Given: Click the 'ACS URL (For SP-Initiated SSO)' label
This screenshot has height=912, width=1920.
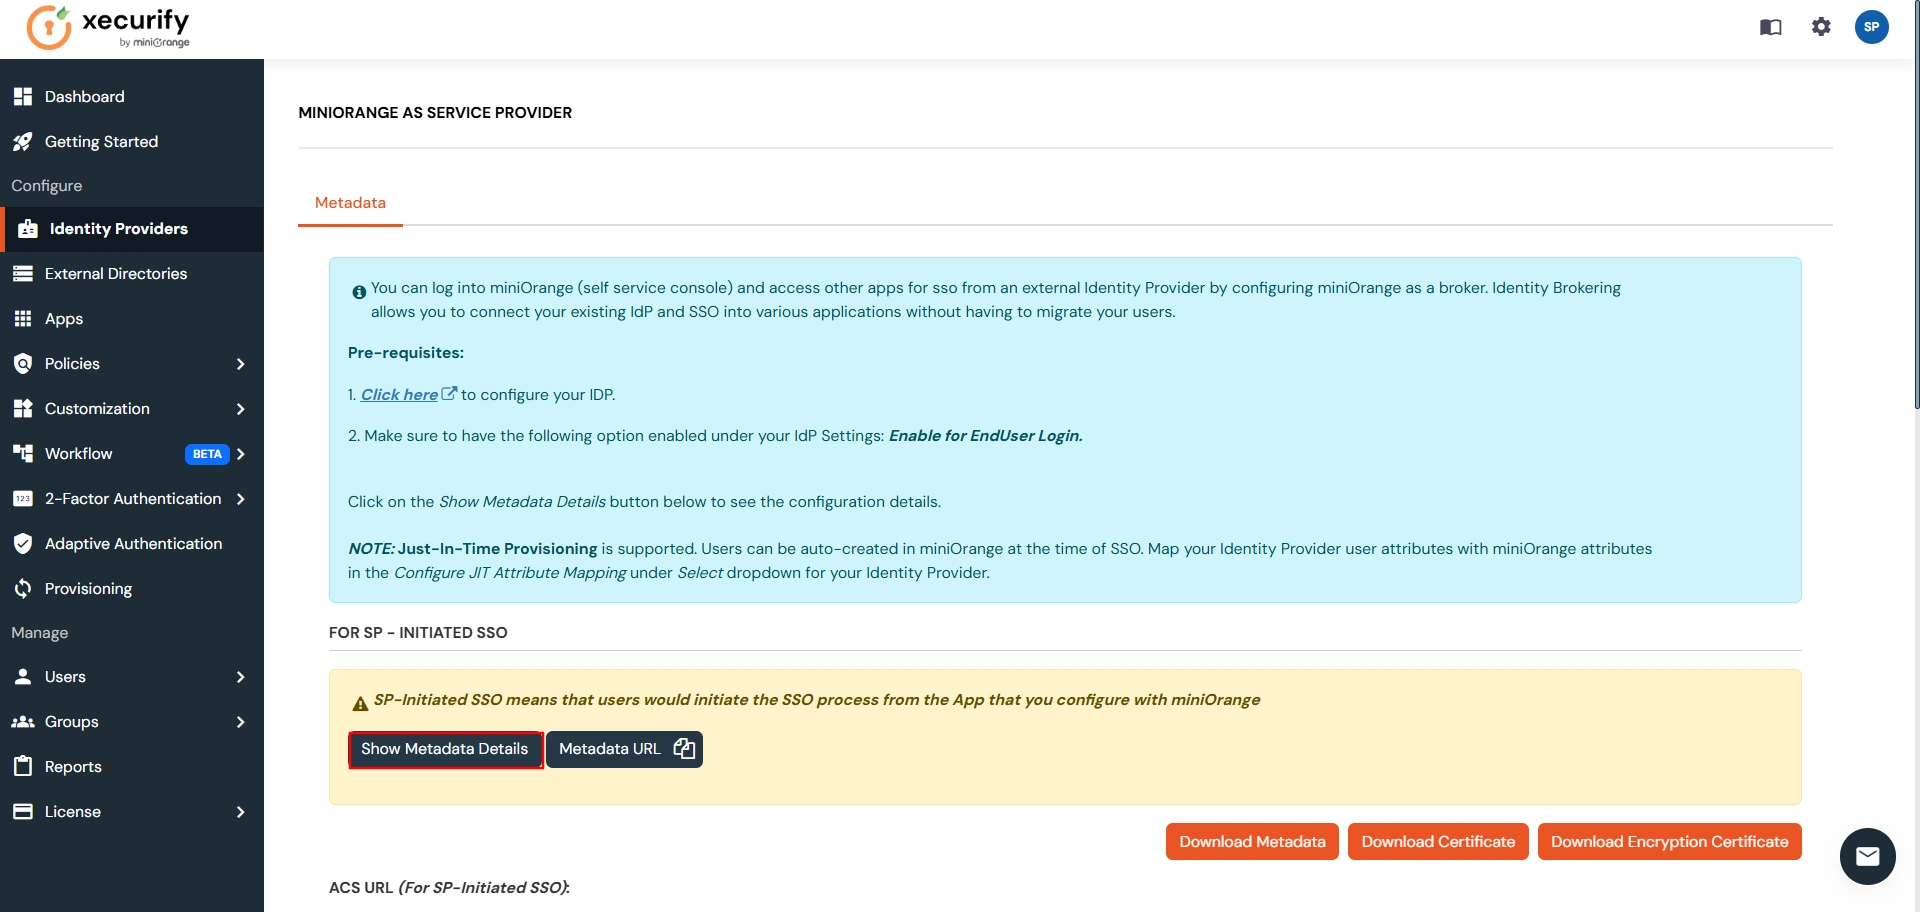Looking at the screenshot, I should click(x=449, y=887).
